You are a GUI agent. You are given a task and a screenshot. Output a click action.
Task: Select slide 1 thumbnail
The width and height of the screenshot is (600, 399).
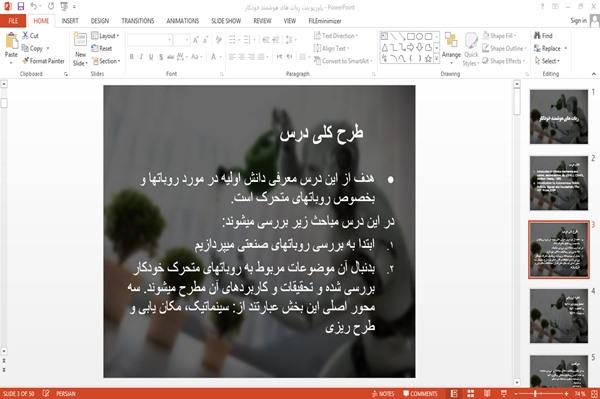point(559,117)
